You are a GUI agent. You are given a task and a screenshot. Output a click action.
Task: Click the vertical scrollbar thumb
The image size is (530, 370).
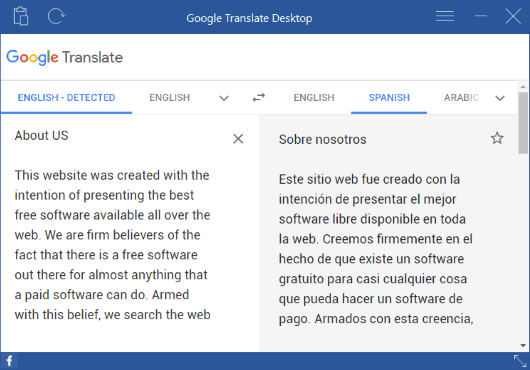pos(523,123)
